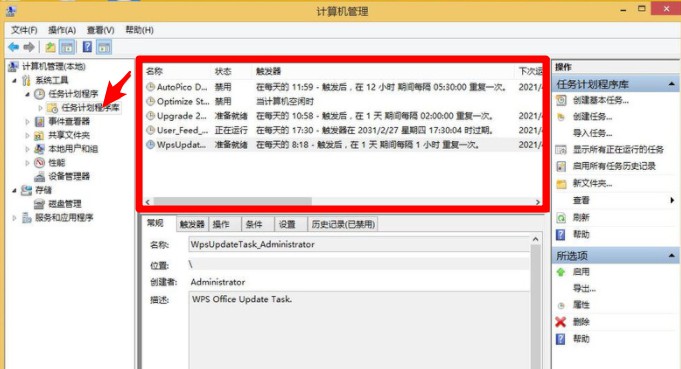
Task: Expand the 性能 node arrow
Action: tap(27, 163)
